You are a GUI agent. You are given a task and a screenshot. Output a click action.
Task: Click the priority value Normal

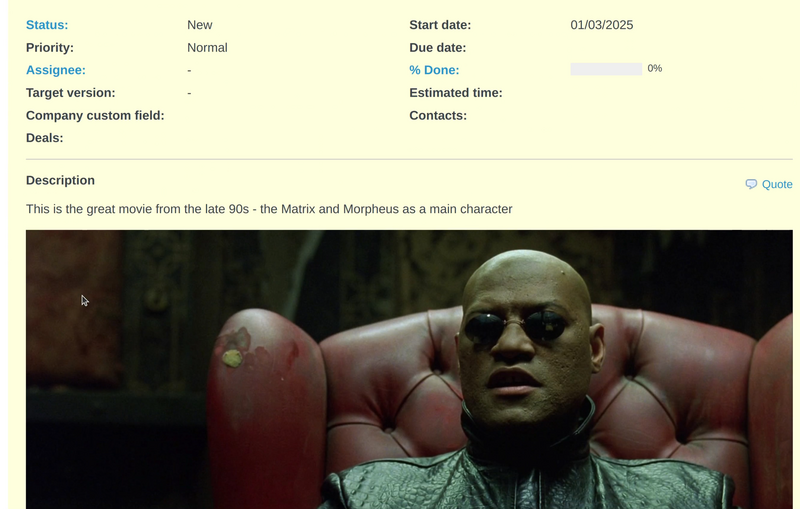tap(207, 48)
